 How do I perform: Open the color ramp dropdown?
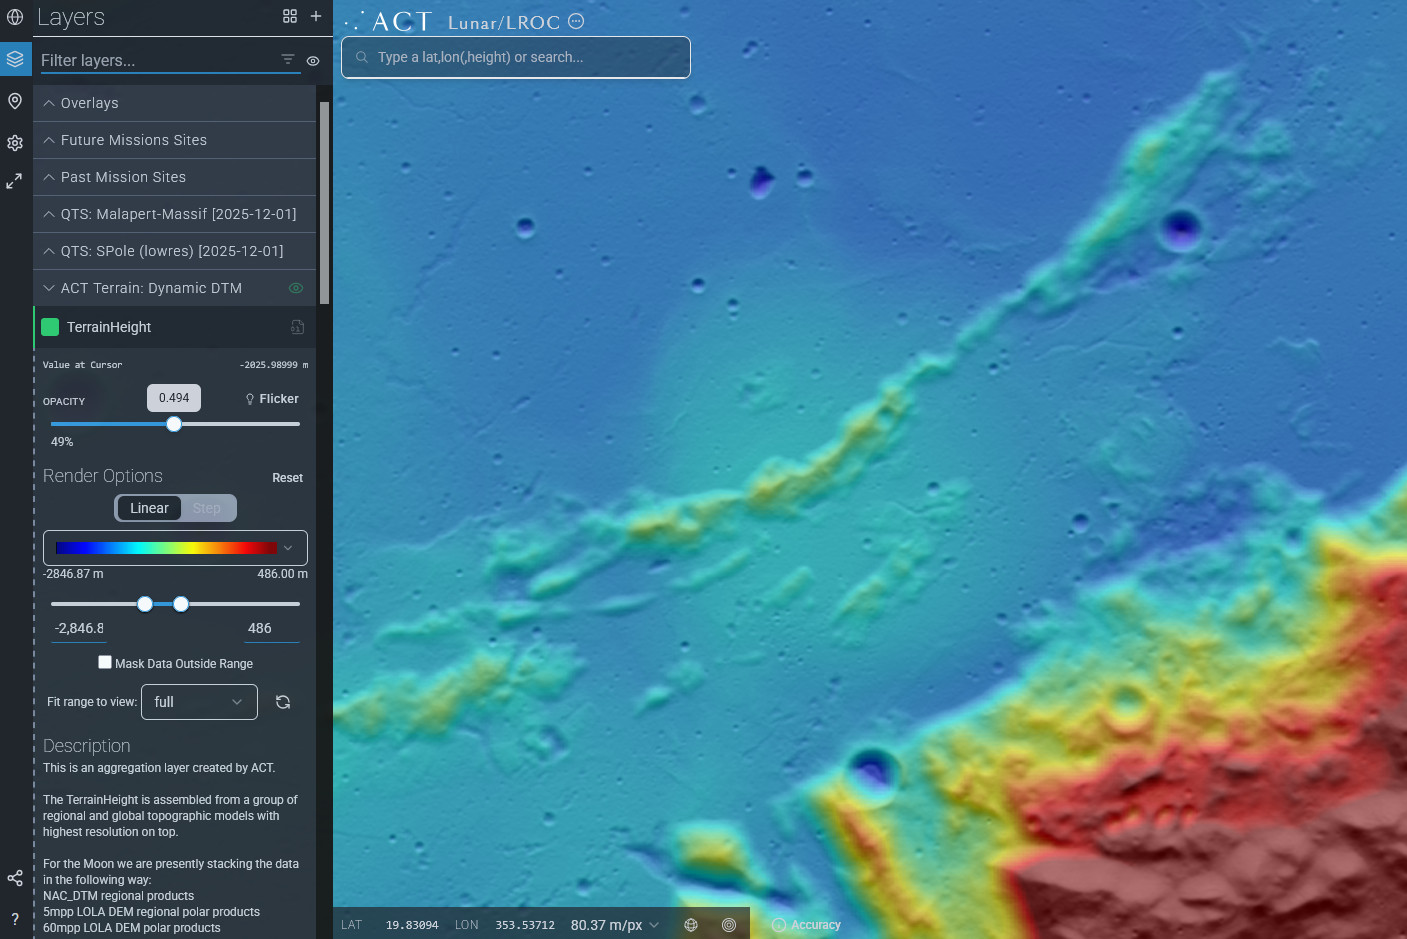coord(175,548)
